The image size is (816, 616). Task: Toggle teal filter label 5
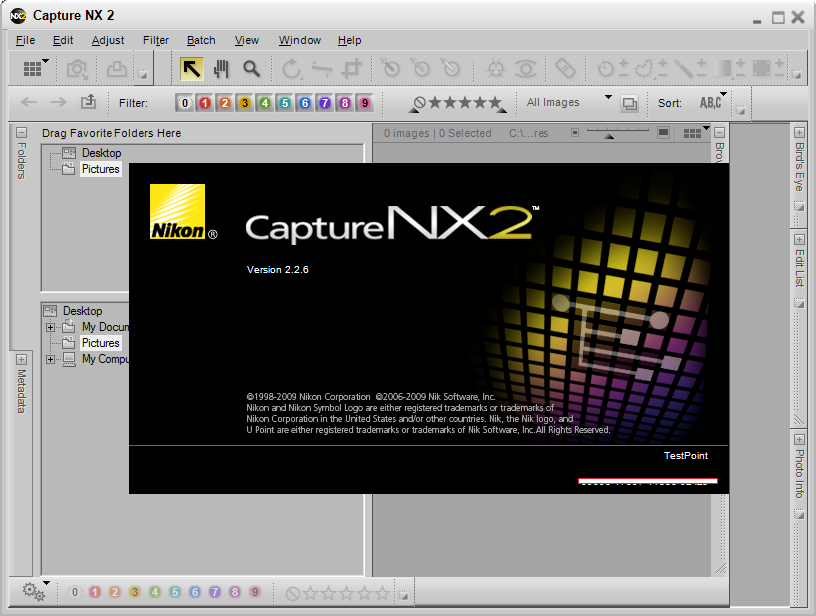285,103
